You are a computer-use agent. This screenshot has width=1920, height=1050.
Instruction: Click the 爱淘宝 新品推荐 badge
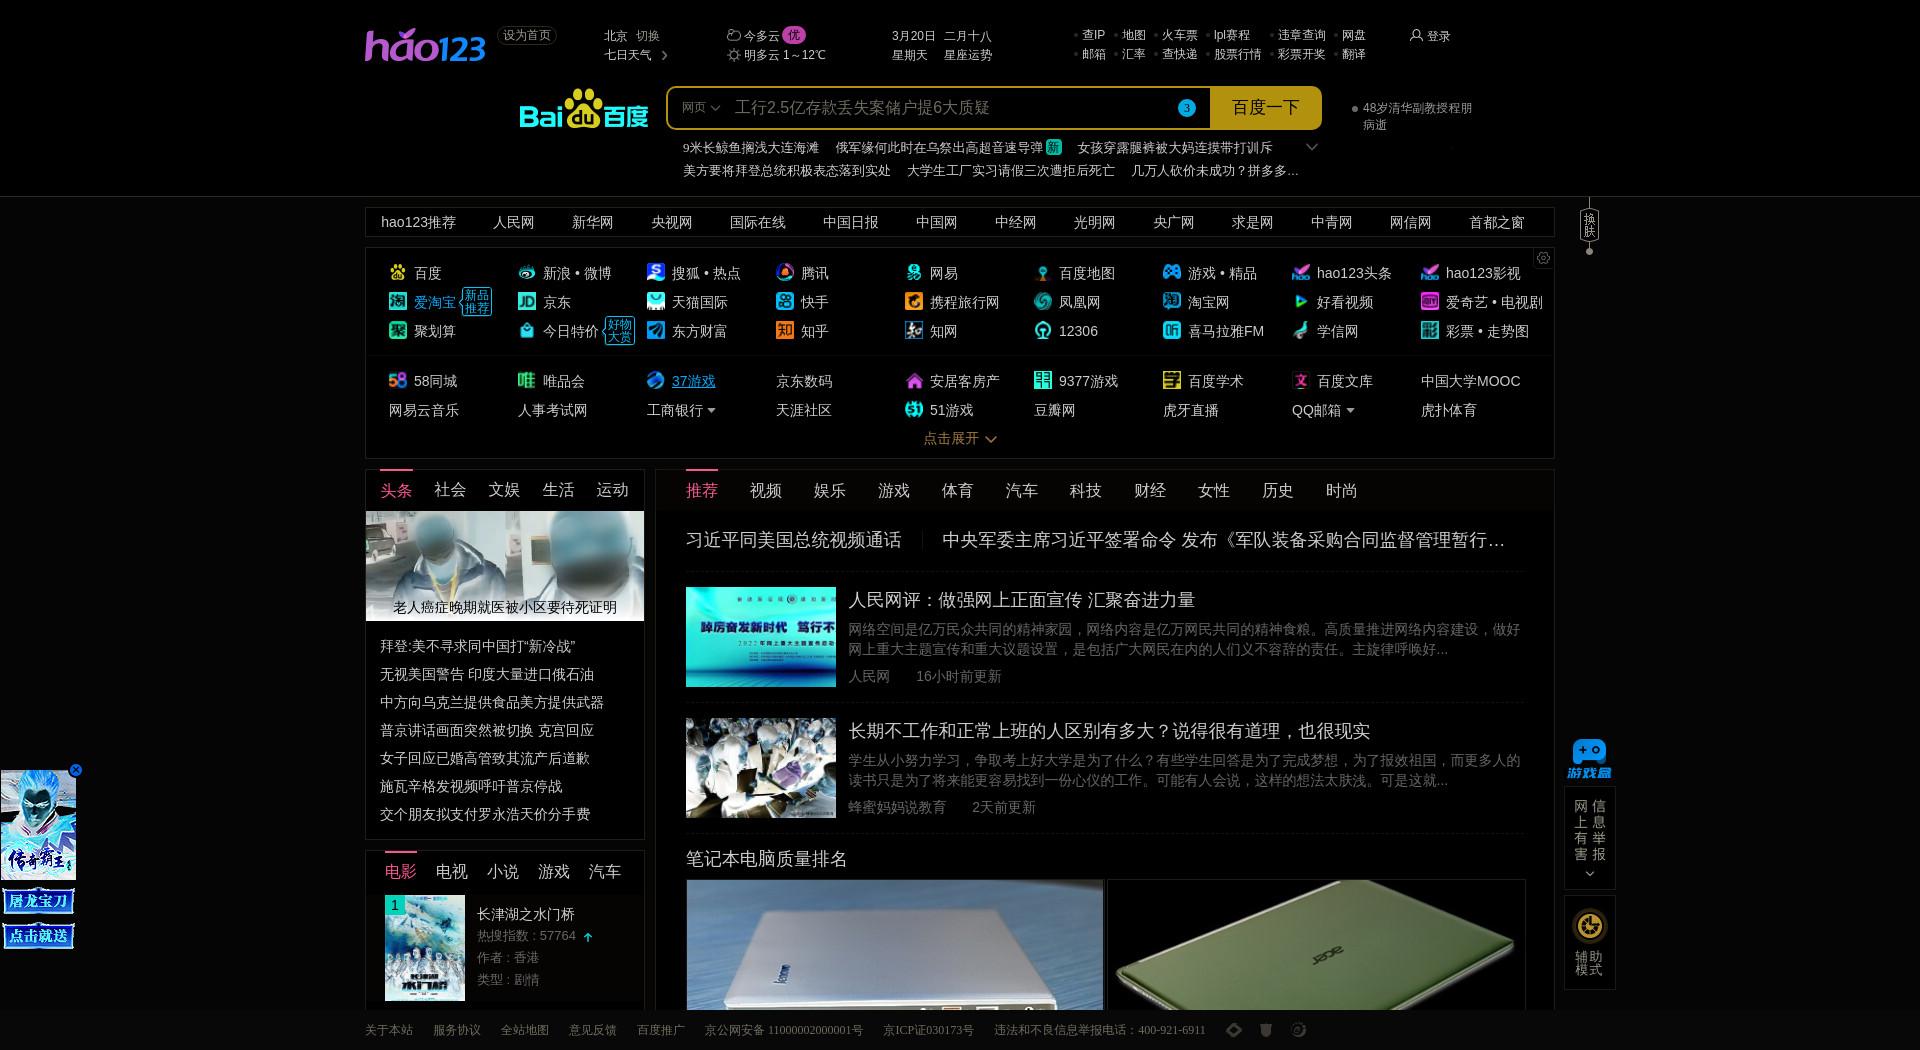(x=477, y=302)
